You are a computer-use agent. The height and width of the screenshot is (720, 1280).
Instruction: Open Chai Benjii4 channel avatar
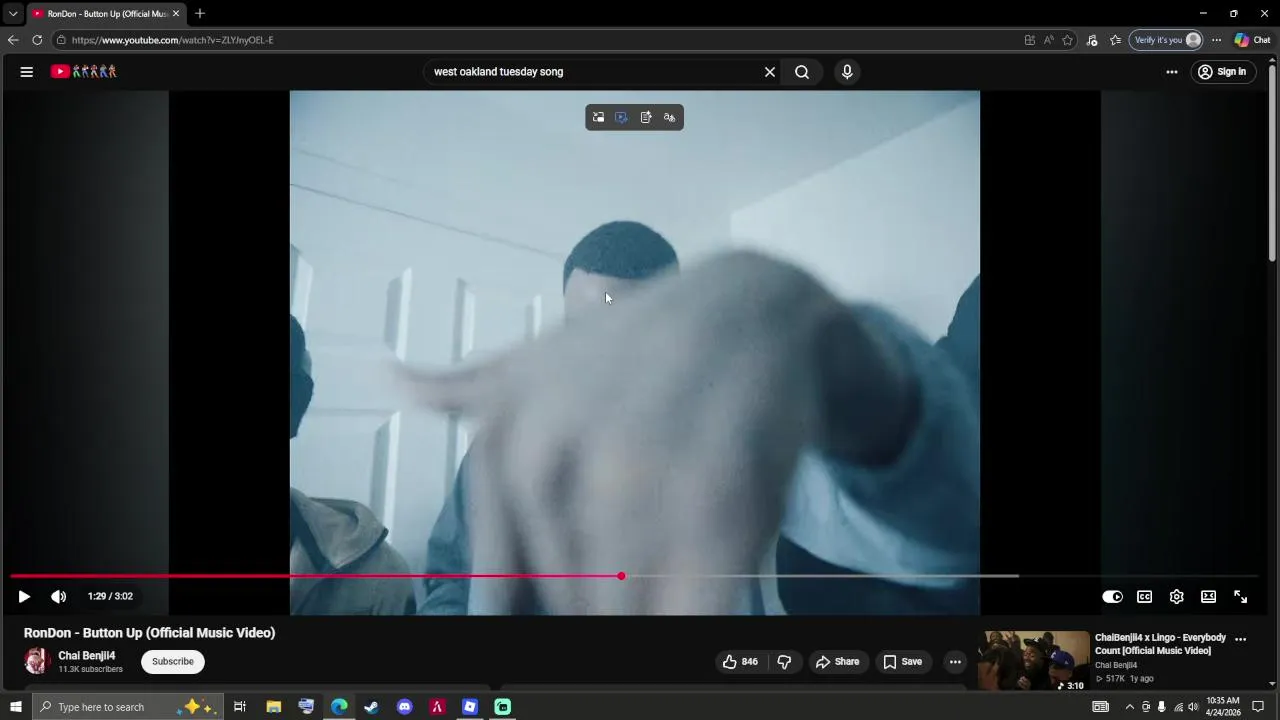click(x=37, y=661)
